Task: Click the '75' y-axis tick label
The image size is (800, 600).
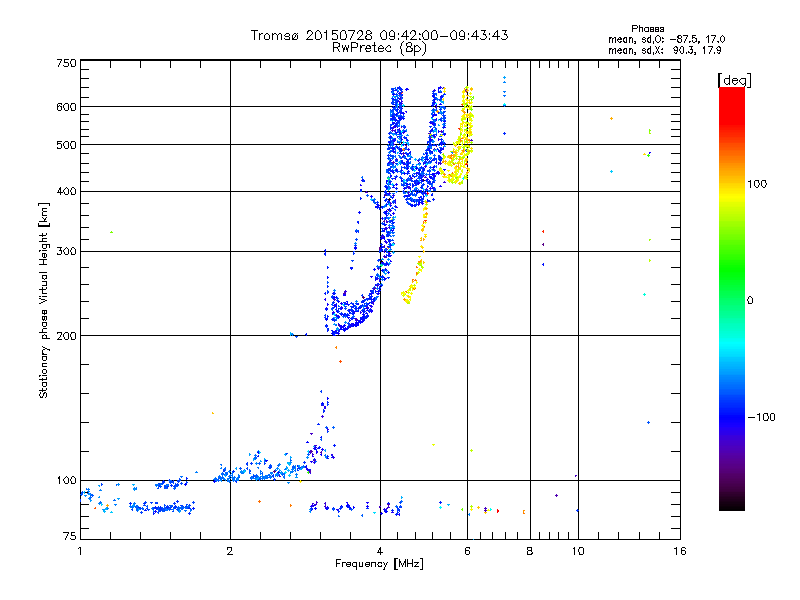Action: [x=70, y=536]
